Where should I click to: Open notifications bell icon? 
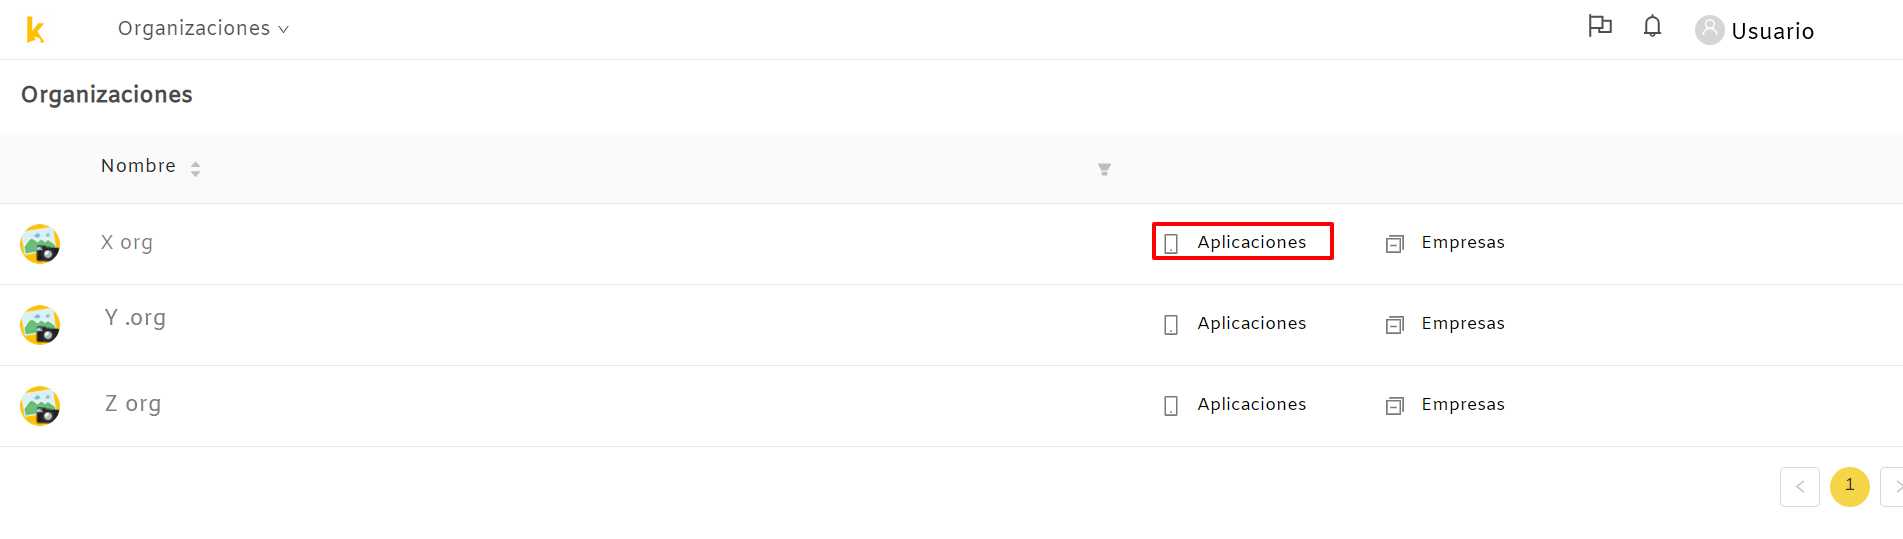1652,26
